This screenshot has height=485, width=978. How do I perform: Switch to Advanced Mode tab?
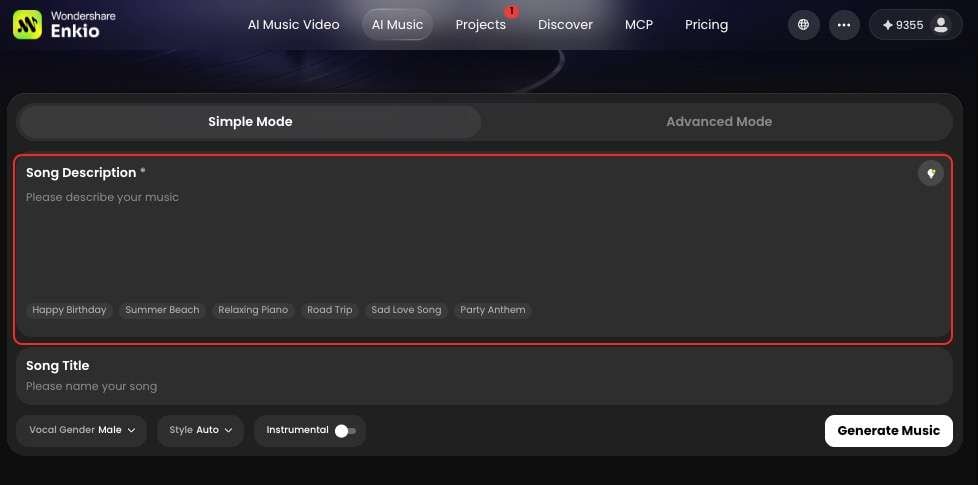719,122
